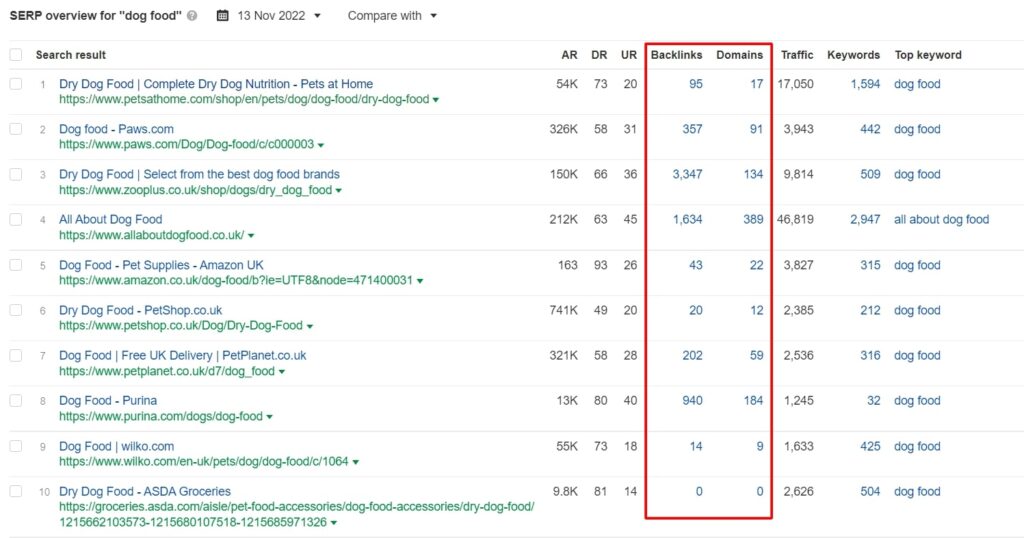Expand the purina.com URL dropdown arrow
Image resolution: width=1024 pixels, height=538 pixels.
(269, 417)
